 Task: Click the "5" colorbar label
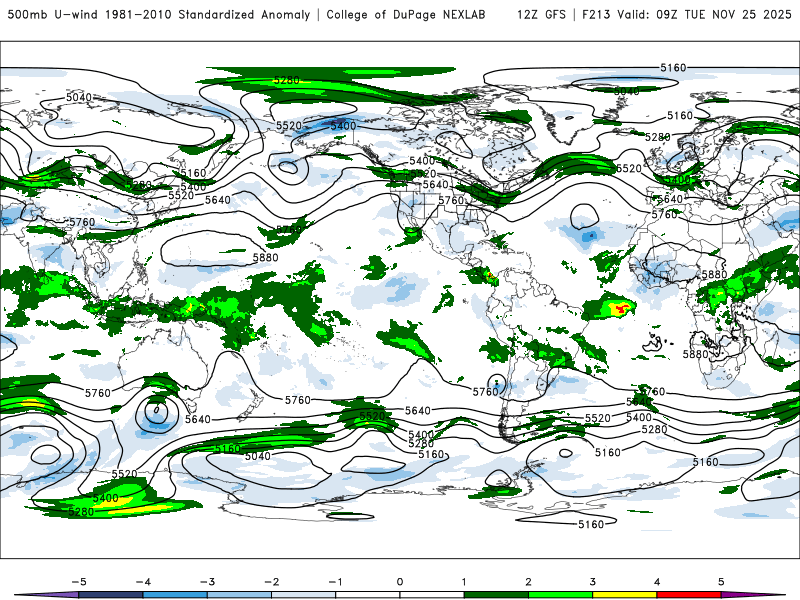[x=721, y=582]
